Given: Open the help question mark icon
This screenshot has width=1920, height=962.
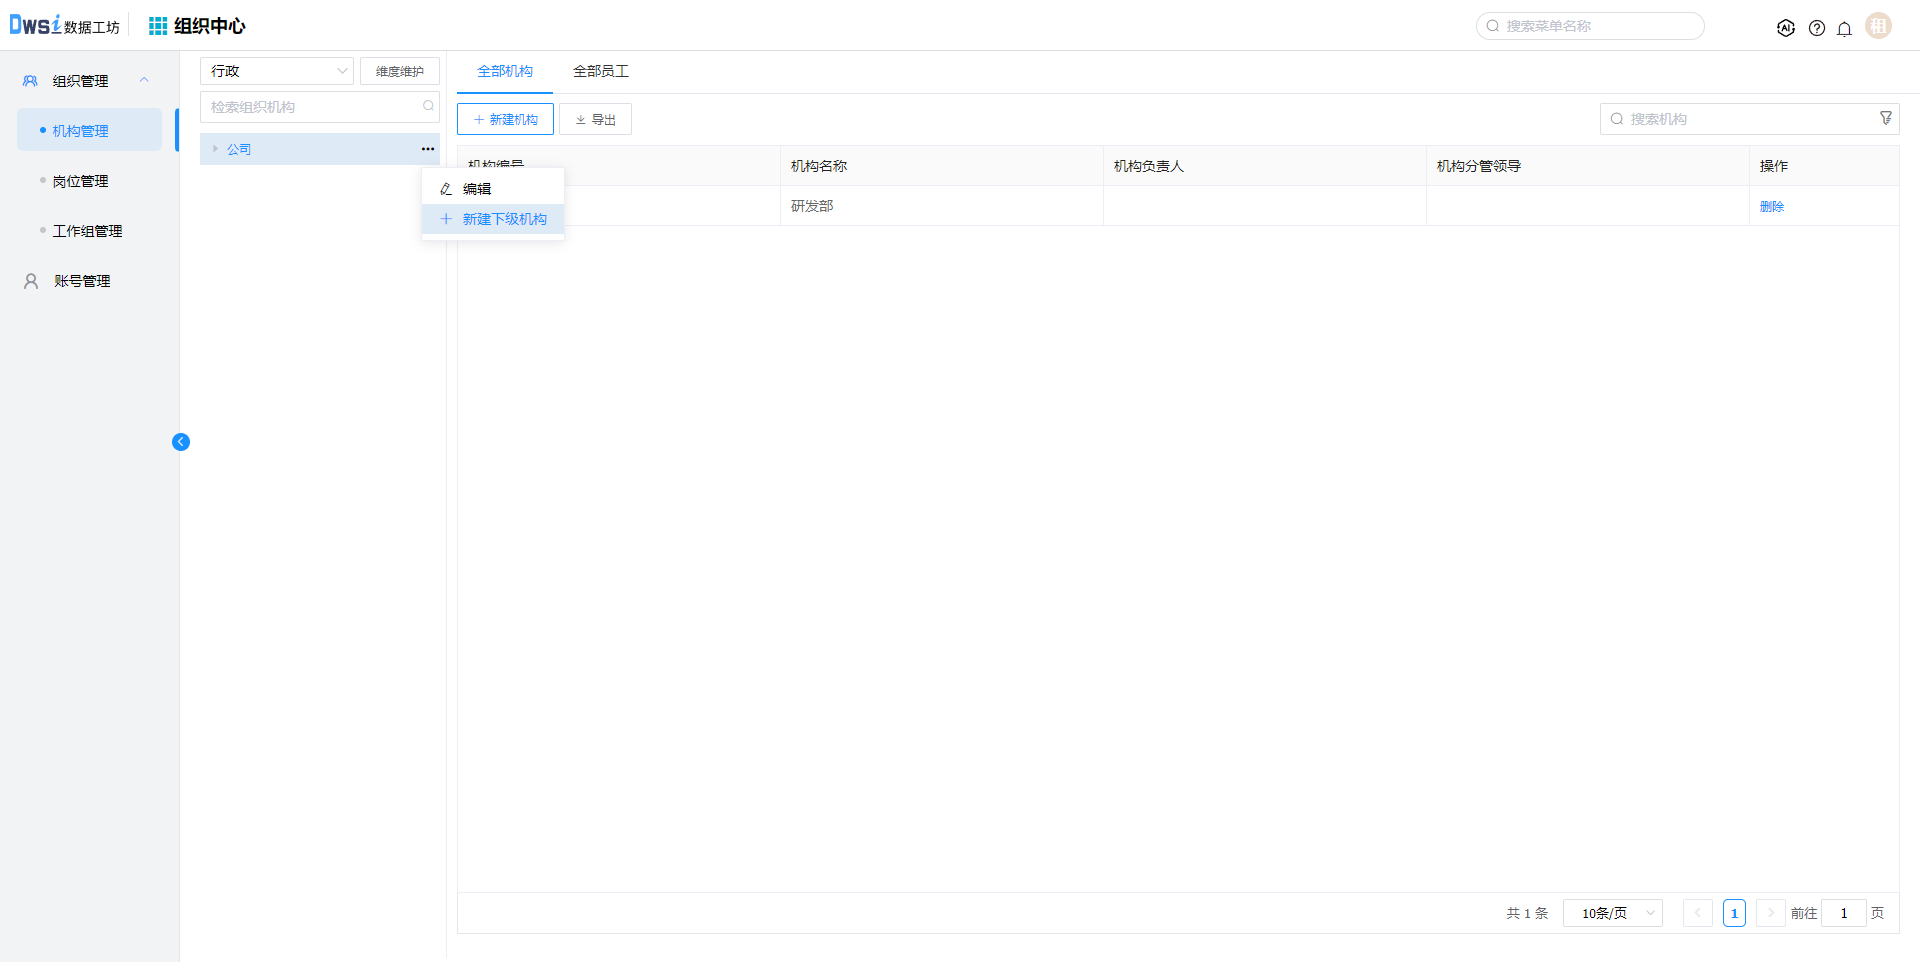Looking at the screenshot, I should [1816, 28].
